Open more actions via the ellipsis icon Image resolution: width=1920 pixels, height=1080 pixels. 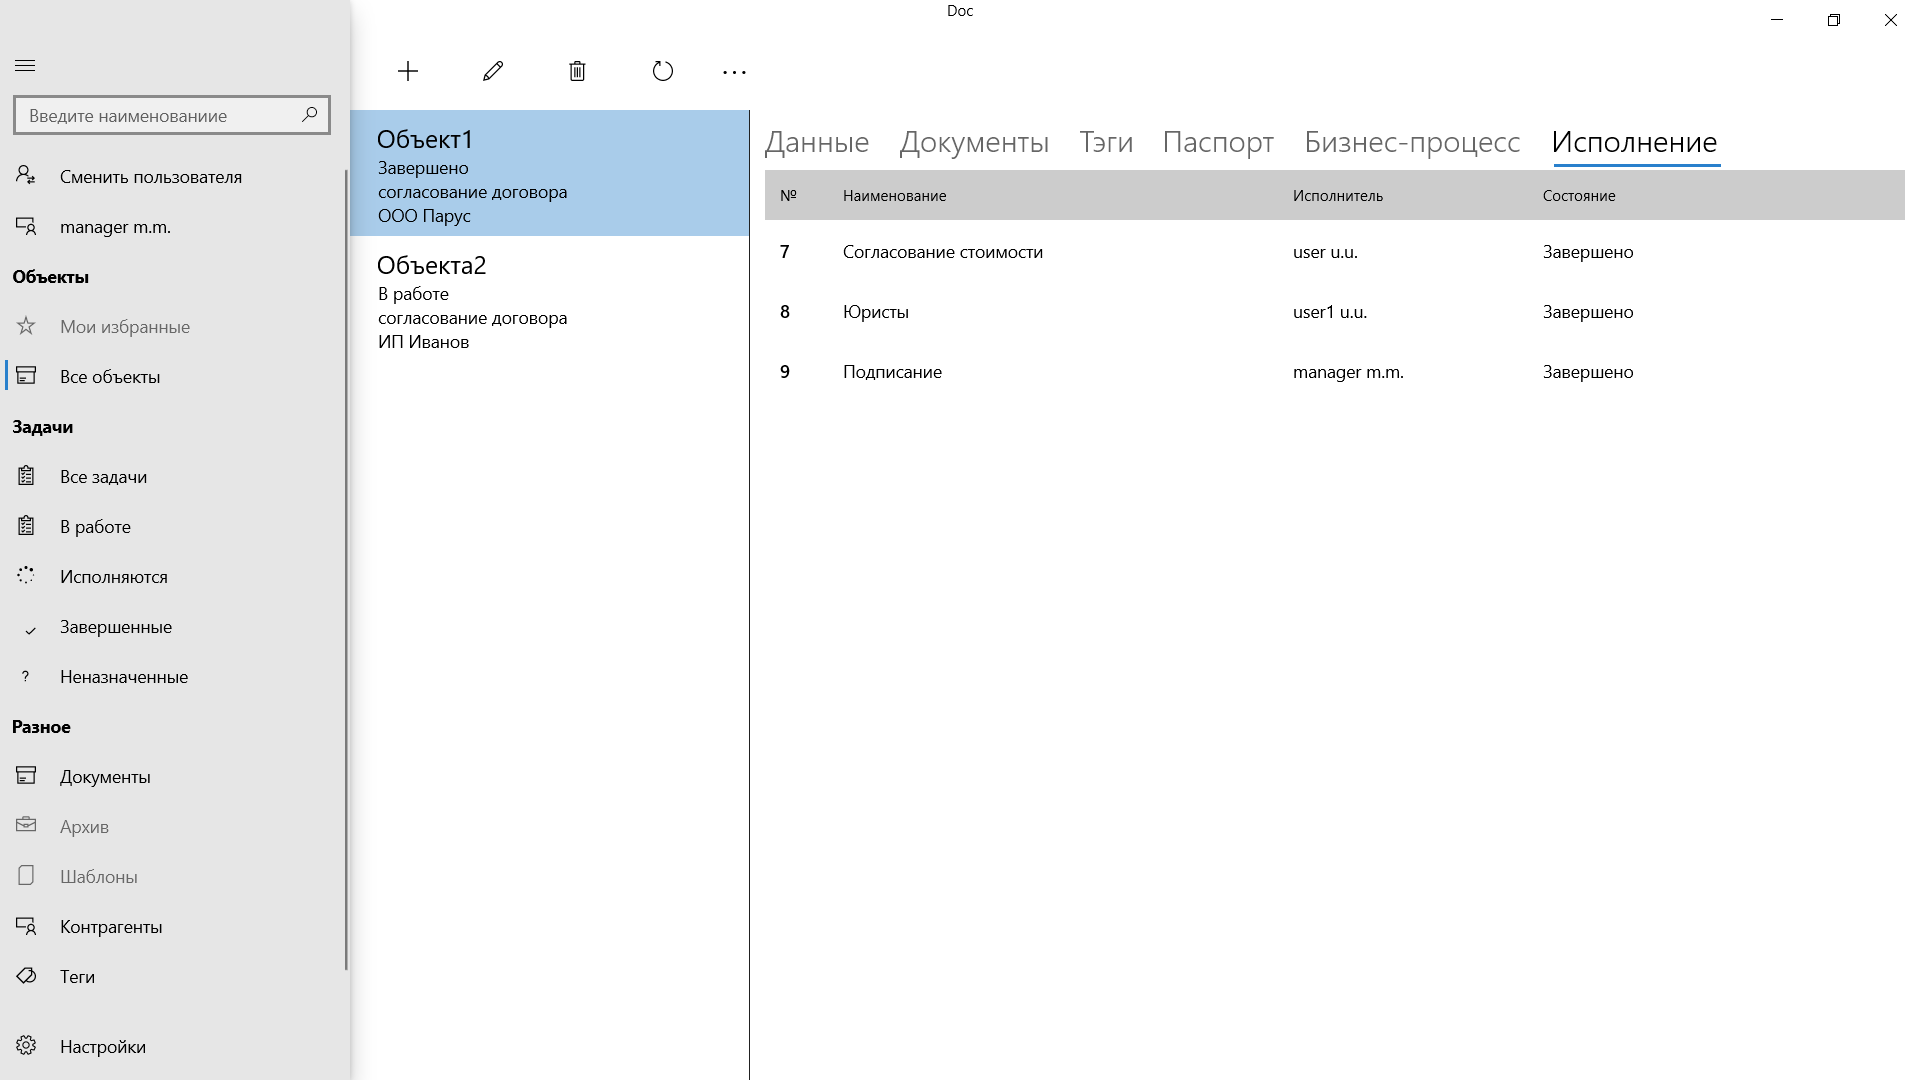[x=735, y=71]
